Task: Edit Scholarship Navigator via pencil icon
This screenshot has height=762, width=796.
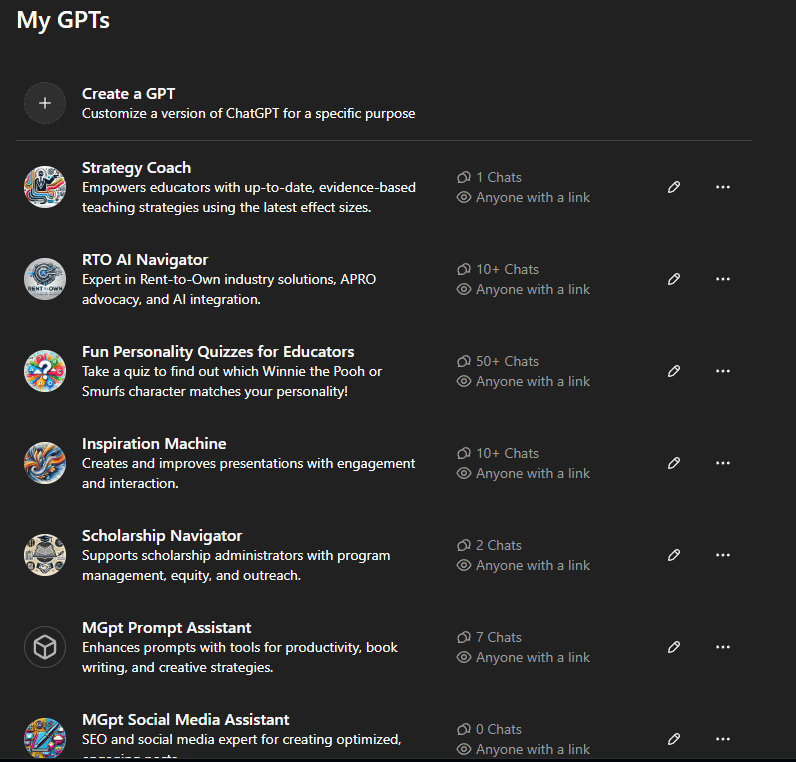Action: pyautogui.click(x=674, y=555)
